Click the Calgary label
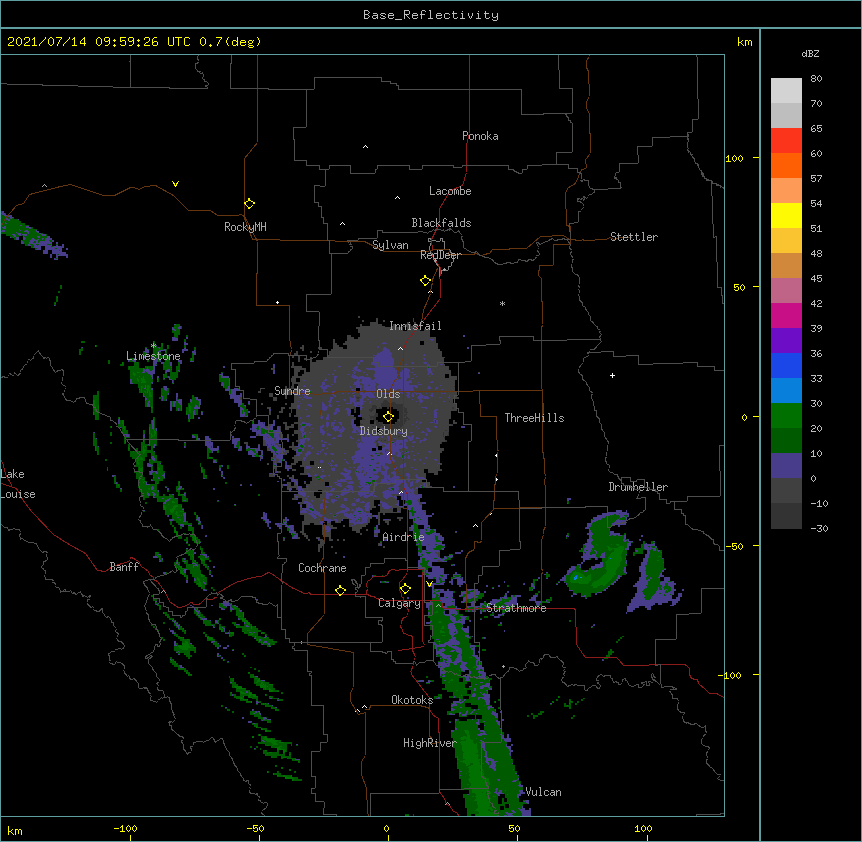Viewport: 862px width, 842px height. (399, 603)
